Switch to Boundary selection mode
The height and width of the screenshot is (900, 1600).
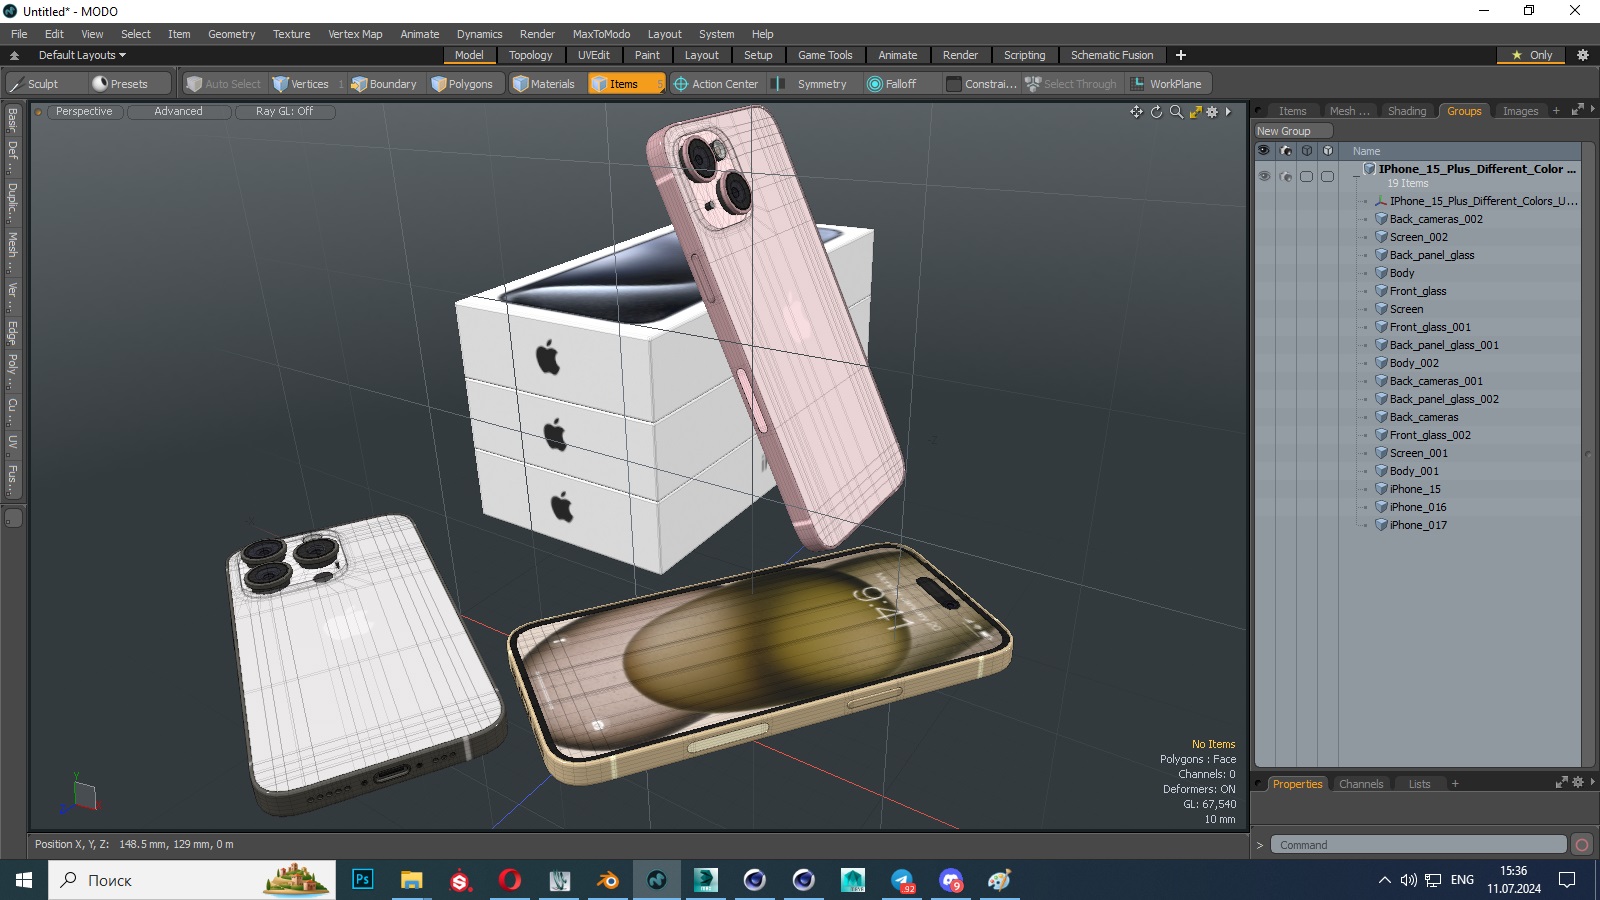pos(384,84)
